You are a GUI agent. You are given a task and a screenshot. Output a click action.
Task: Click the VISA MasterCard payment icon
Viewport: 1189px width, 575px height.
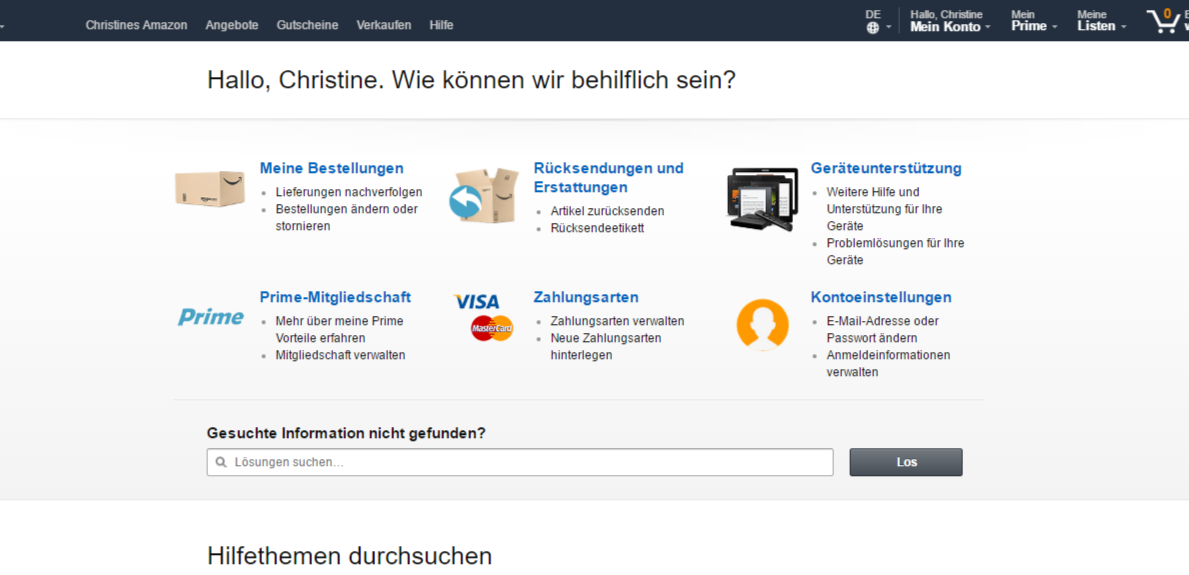pyautogui.click(x=484, y=316)
